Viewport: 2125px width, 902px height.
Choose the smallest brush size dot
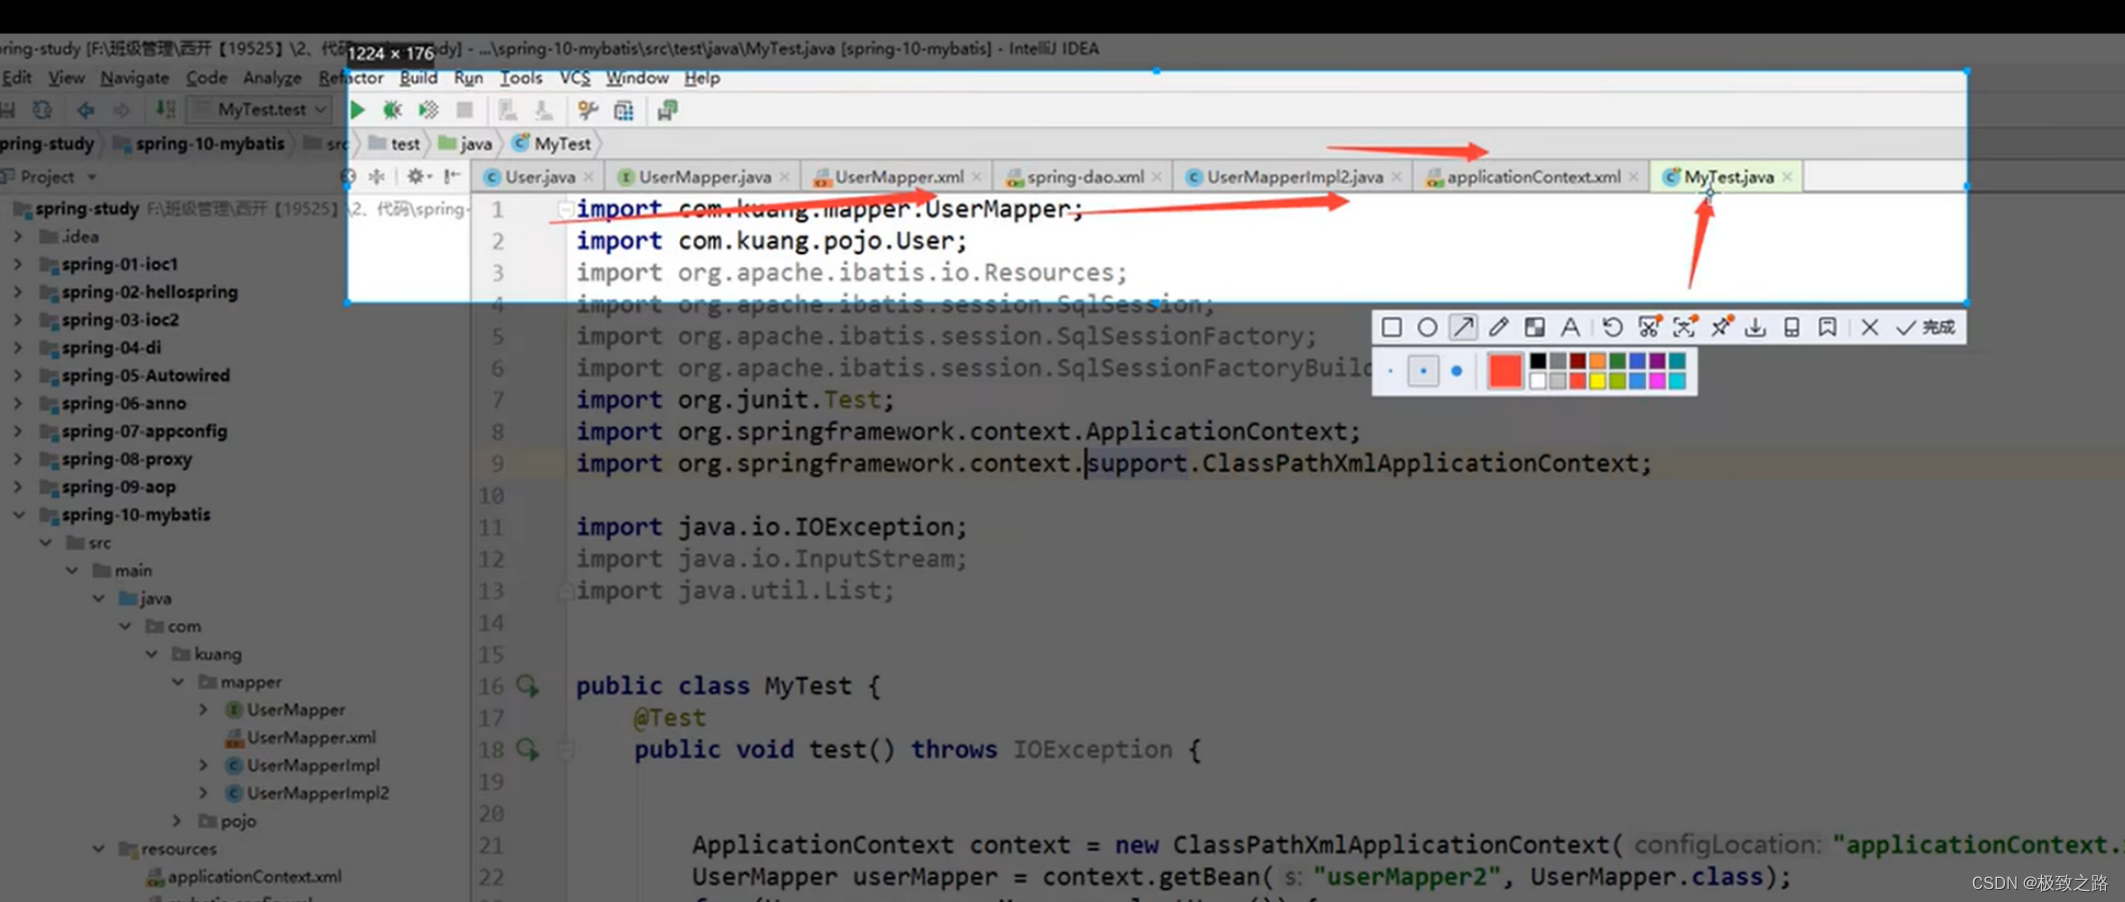pyautogui.click(x=1390, y=371)
